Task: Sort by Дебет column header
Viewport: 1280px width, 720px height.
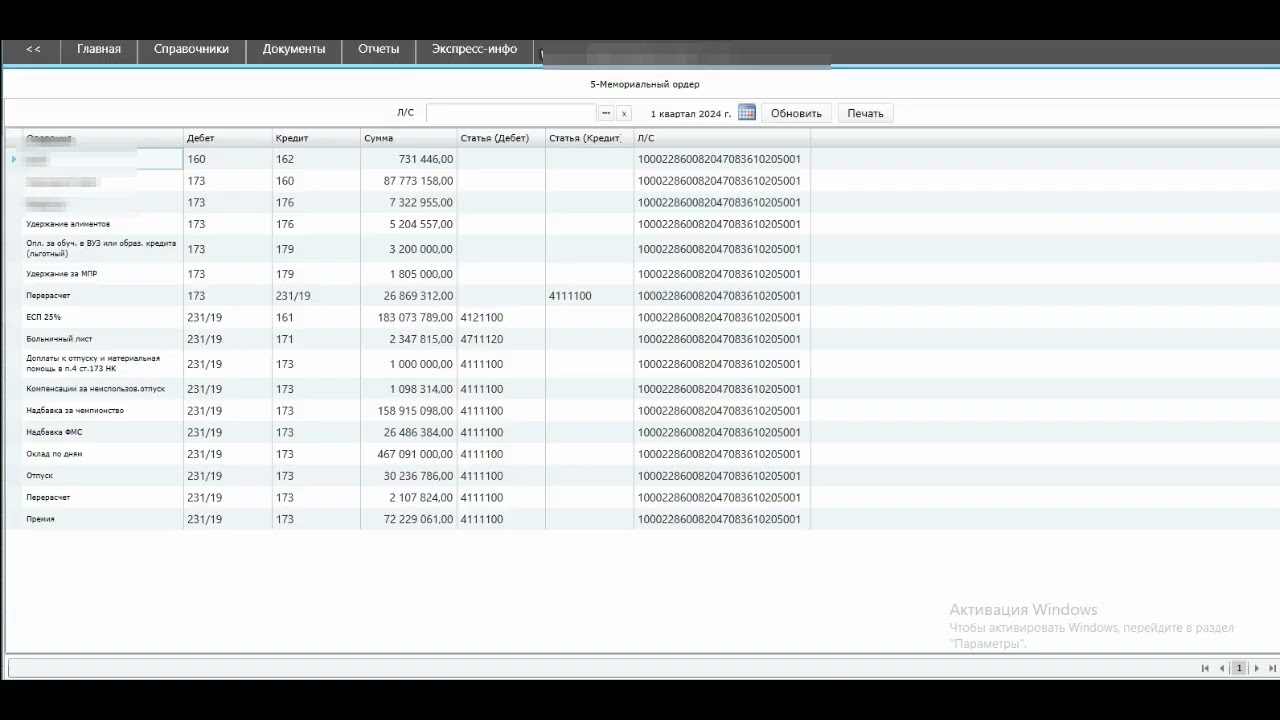Action: click(227, 138)
